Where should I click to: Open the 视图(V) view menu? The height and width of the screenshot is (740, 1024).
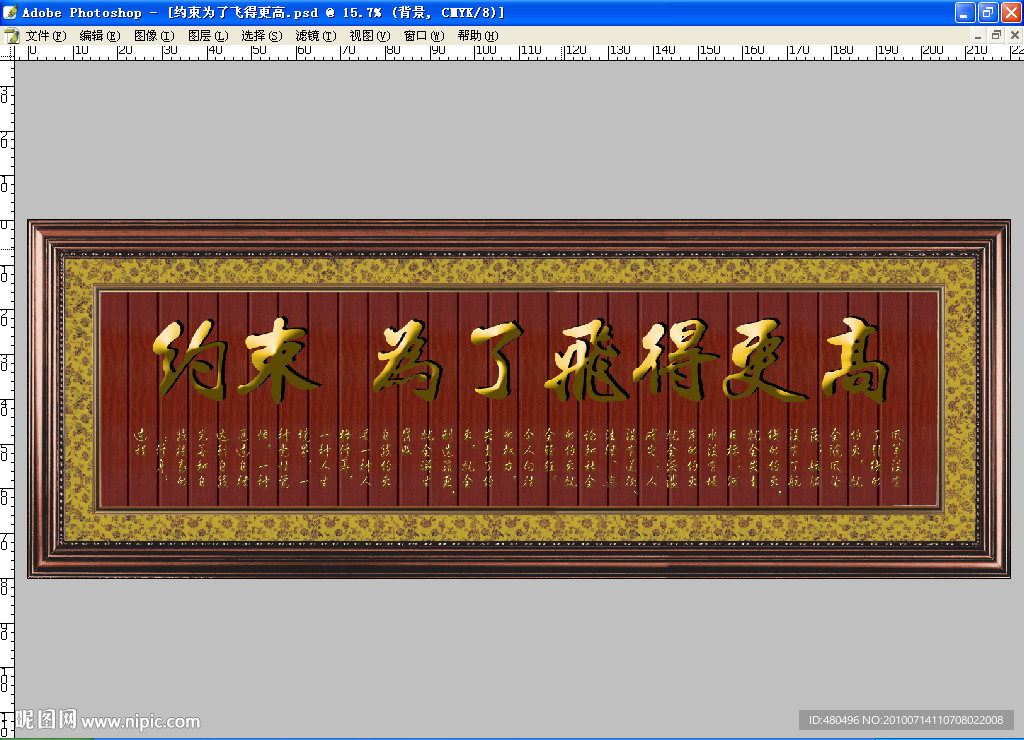click(369, 35)
